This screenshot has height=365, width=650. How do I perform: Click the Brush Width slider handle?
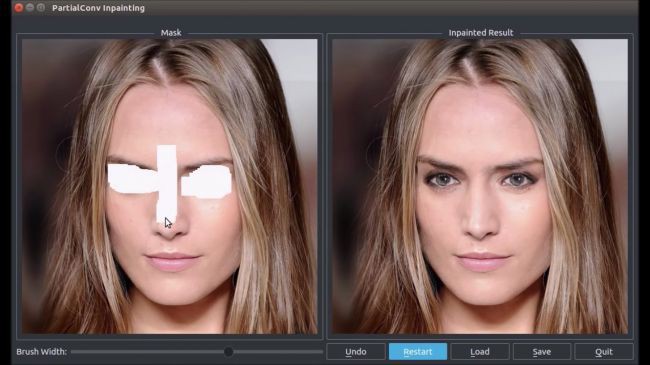(228, 352)
